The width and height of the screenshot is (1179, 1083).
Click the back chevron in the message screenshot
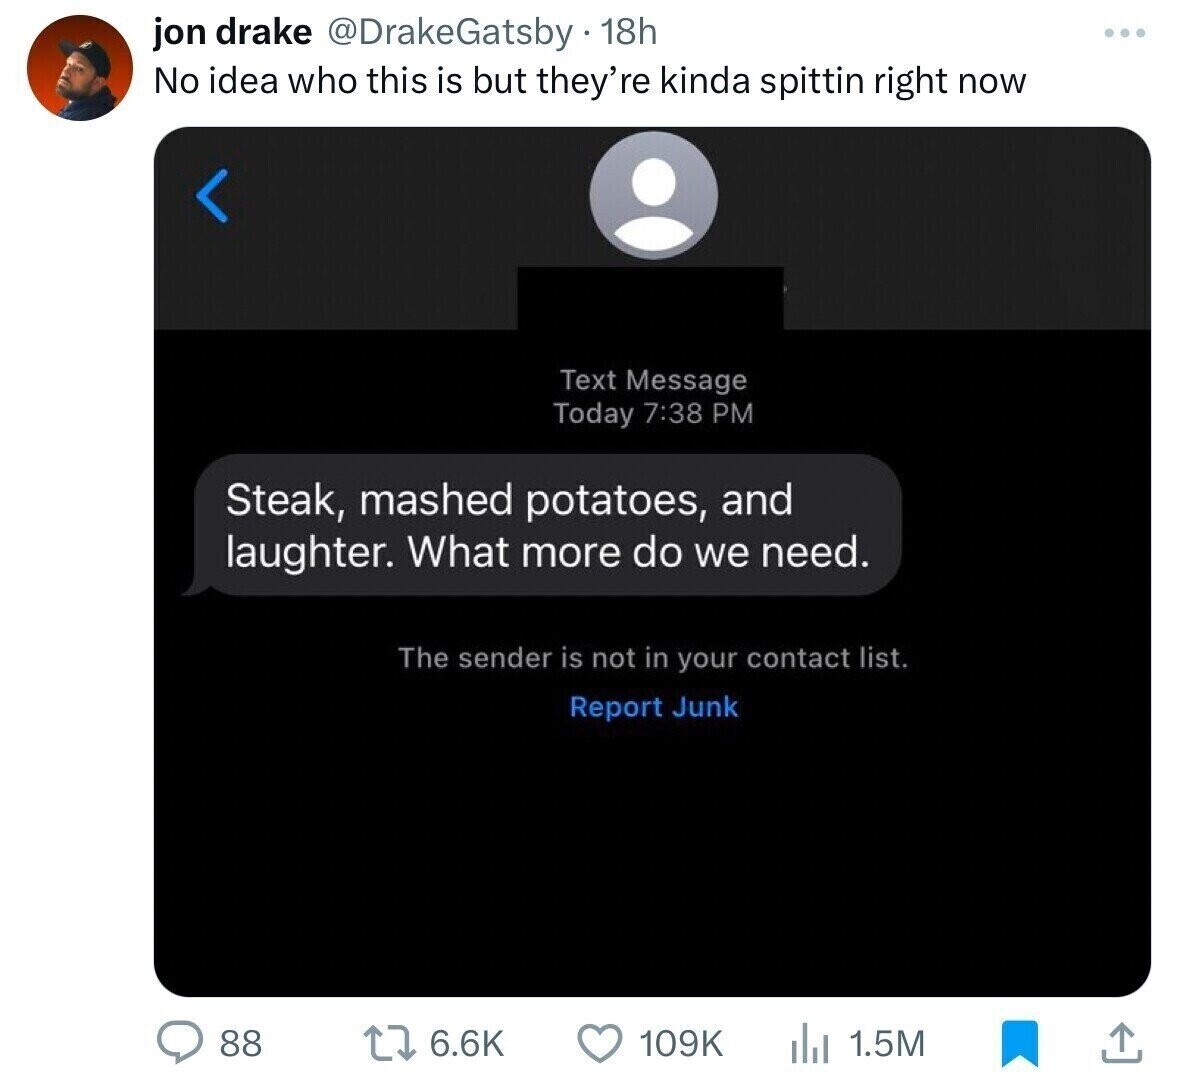pos(210,198)
